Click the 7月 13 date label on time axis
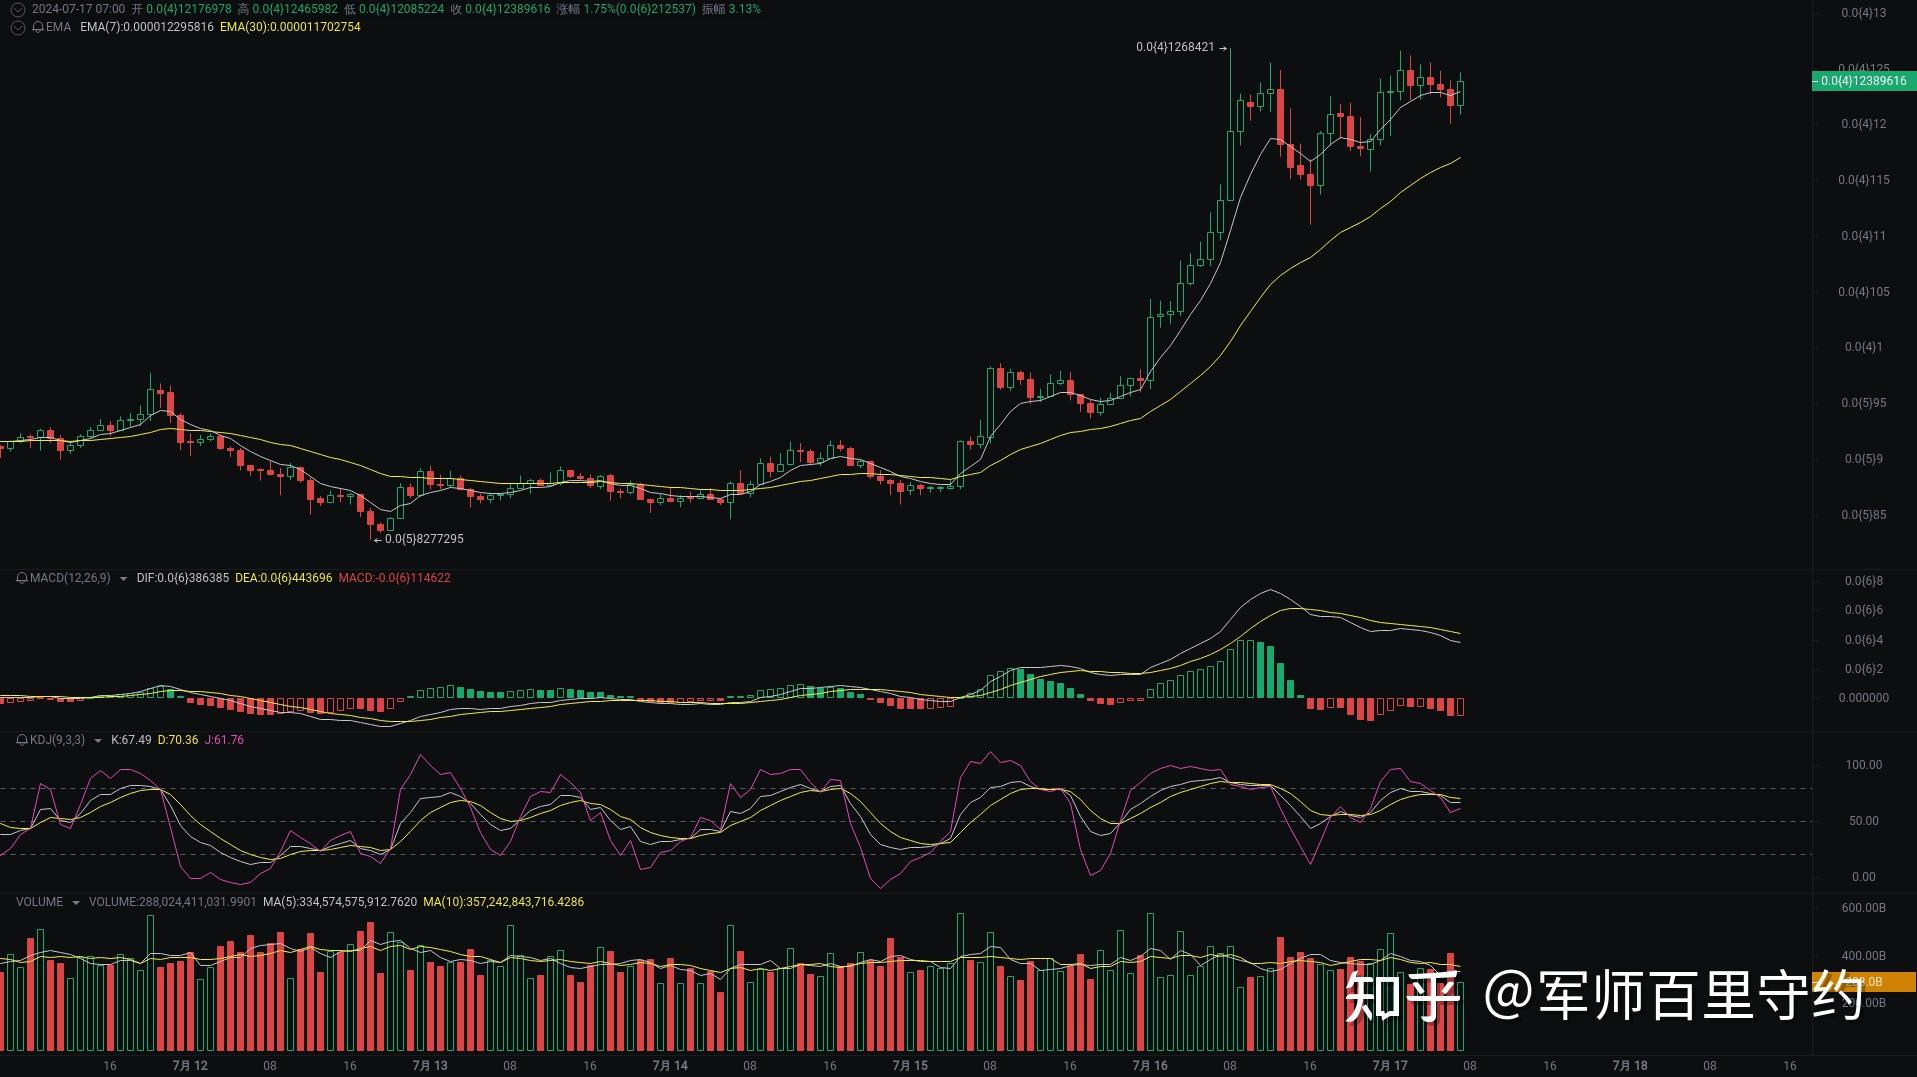 click(x=430, y=1066)
